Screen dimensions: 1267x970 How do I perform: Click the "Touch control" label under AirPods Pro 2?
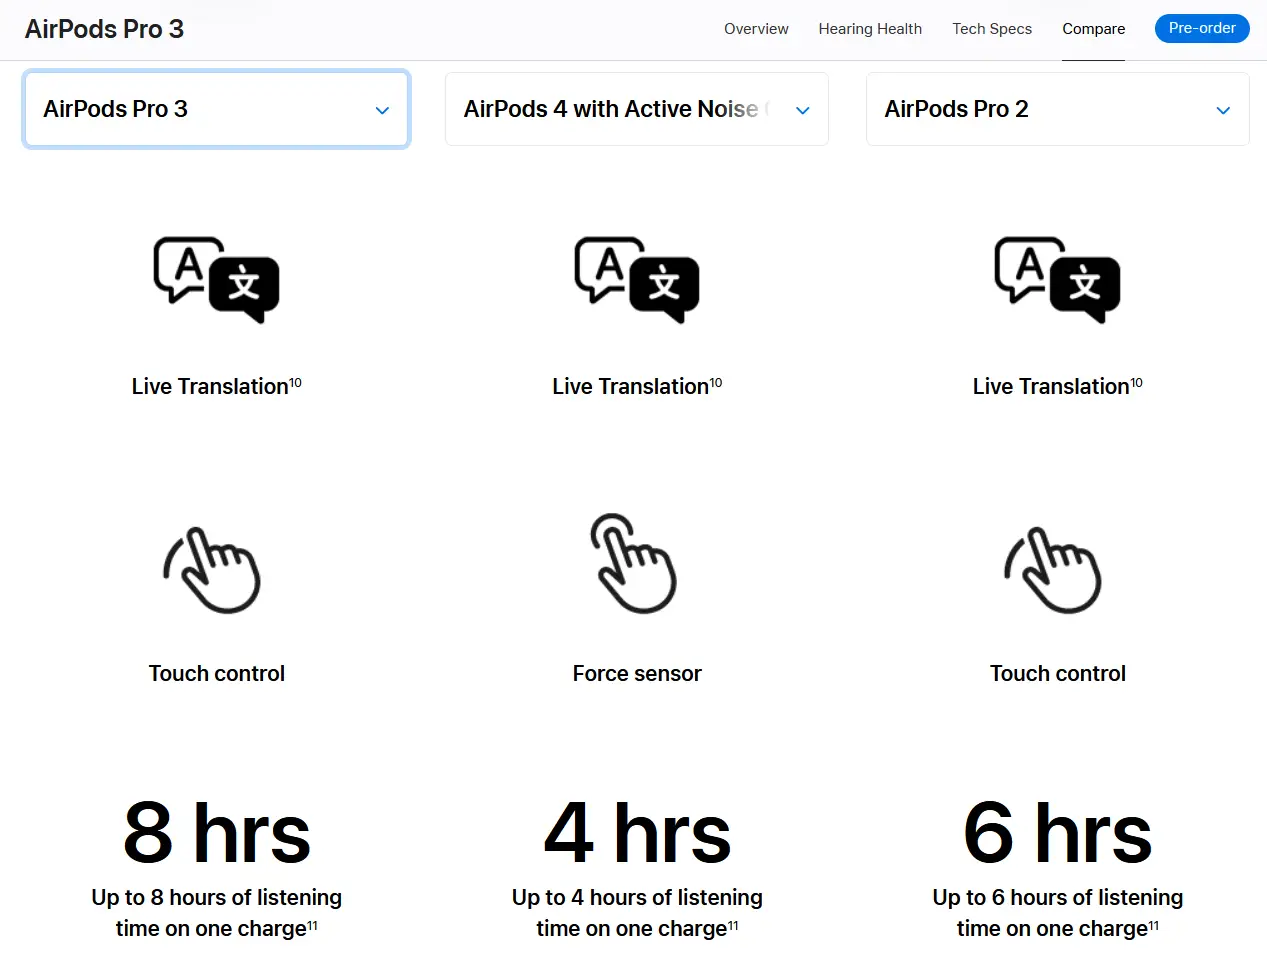pos(1058,674)
